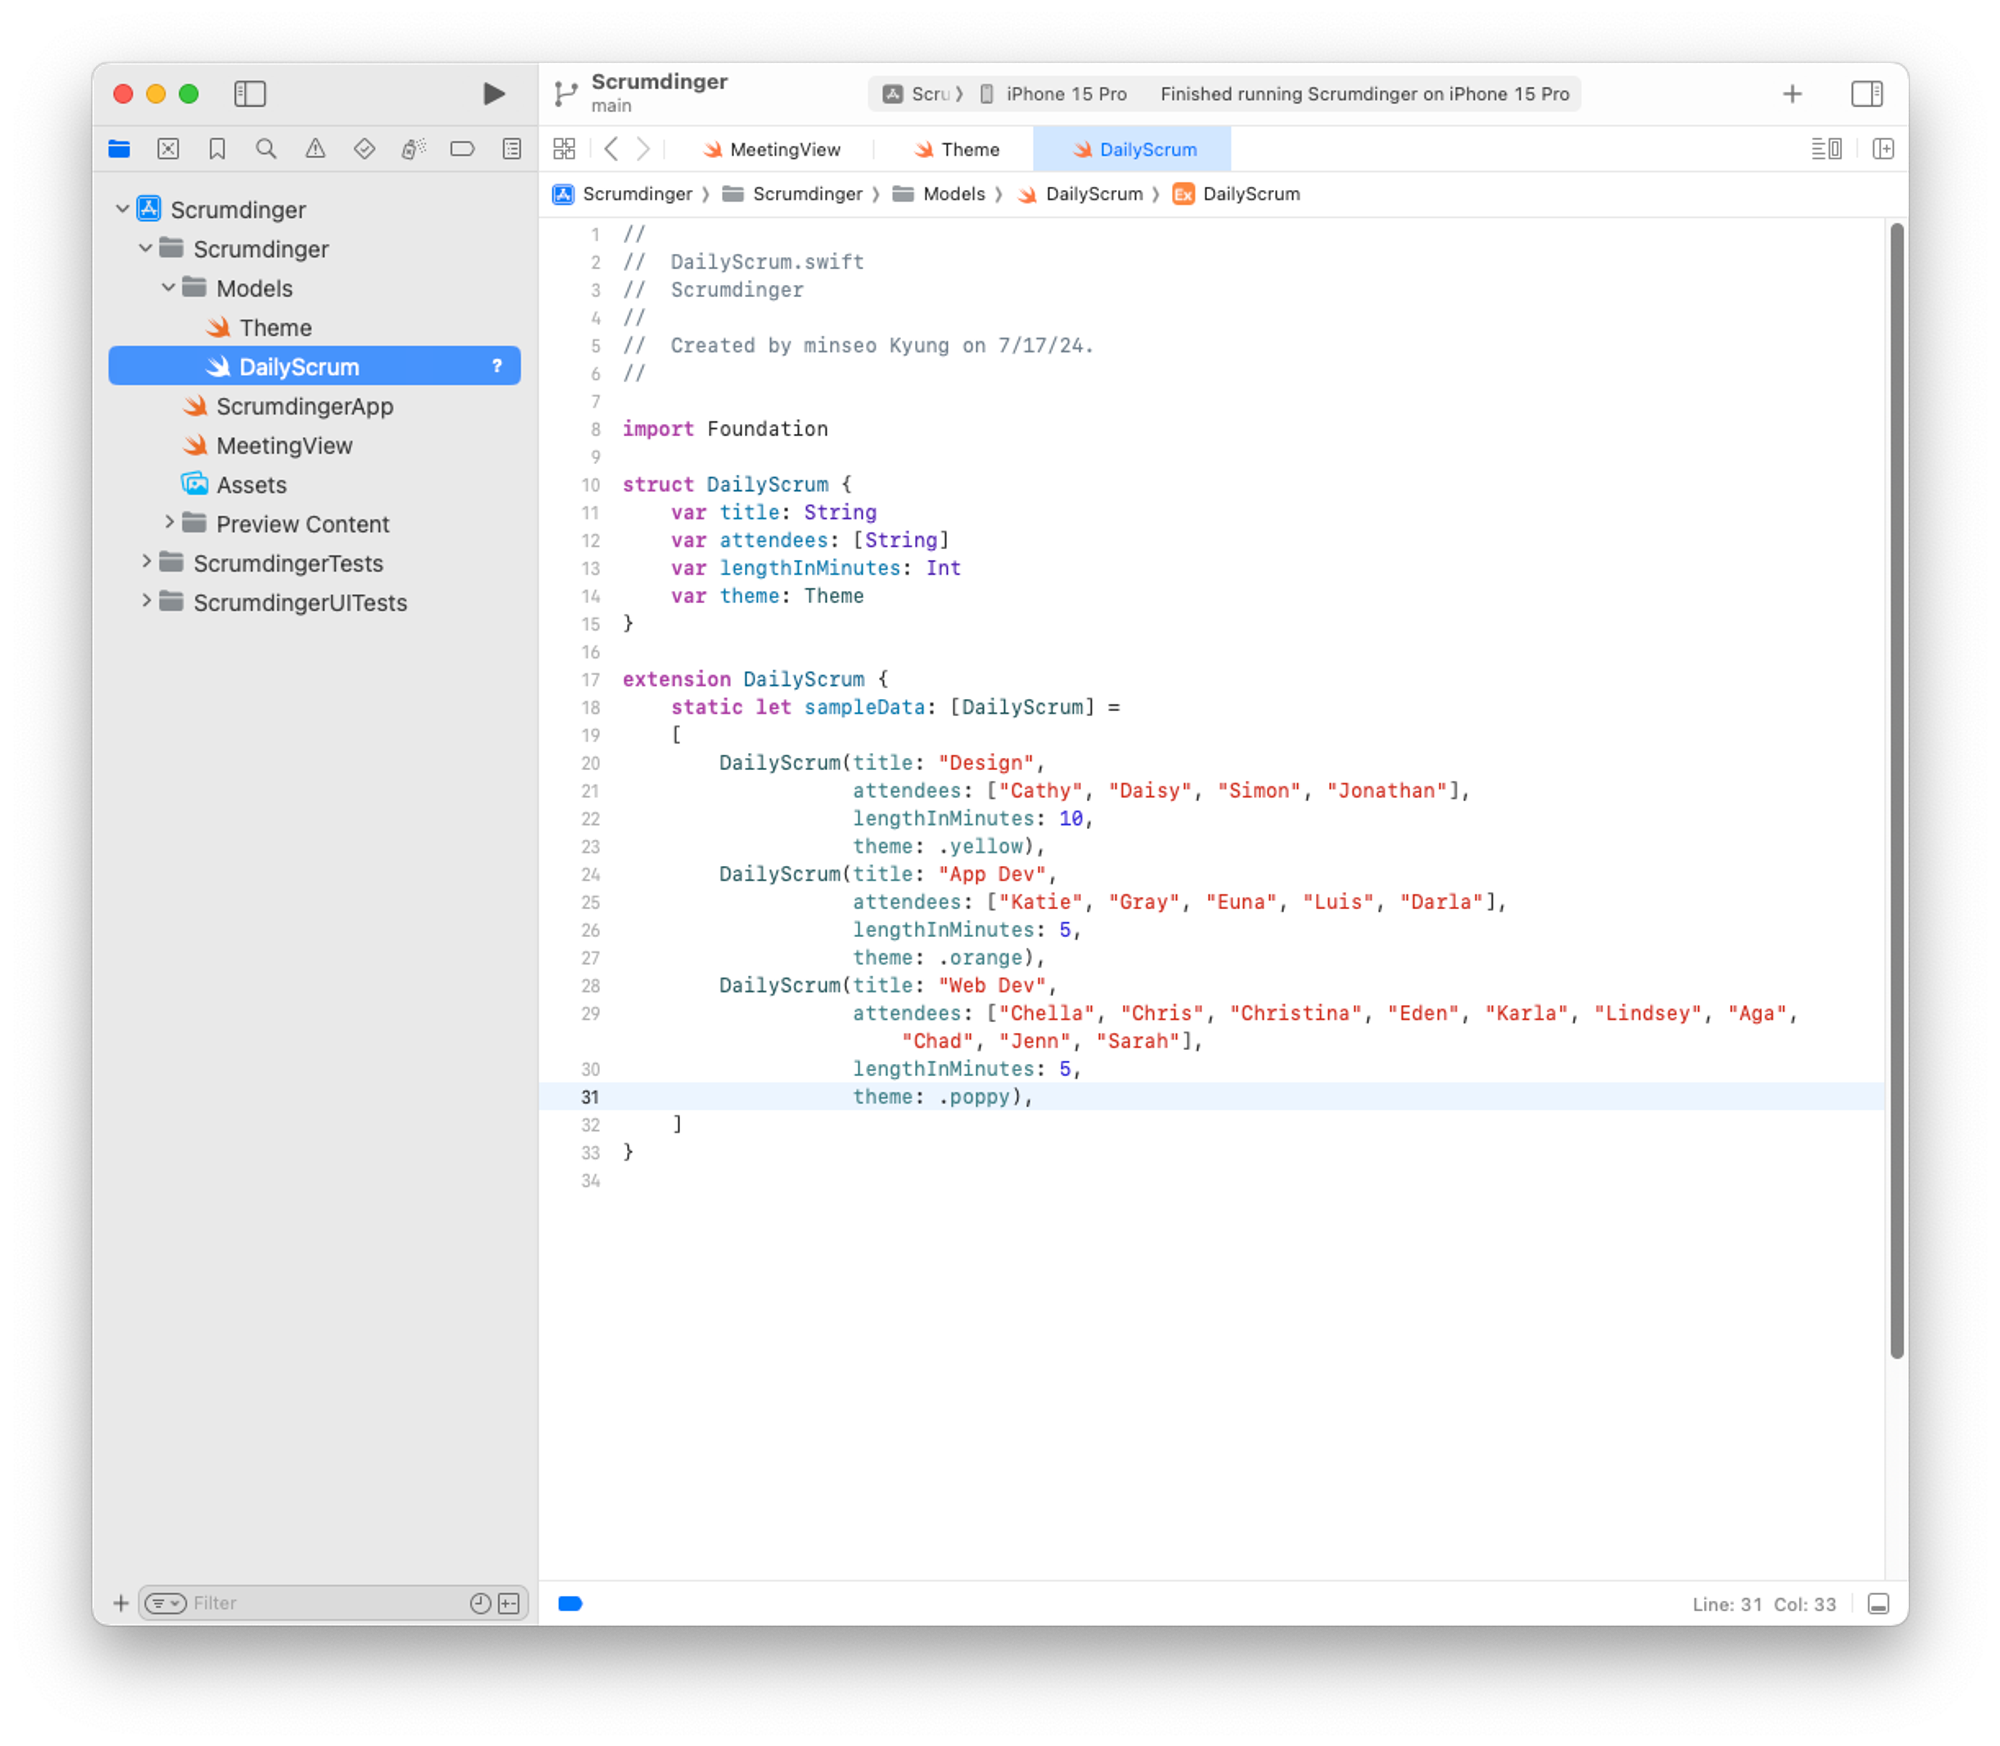2000x1746 pixels.
Task: Open the Library with plus button
Action: tap(1792, 94)
